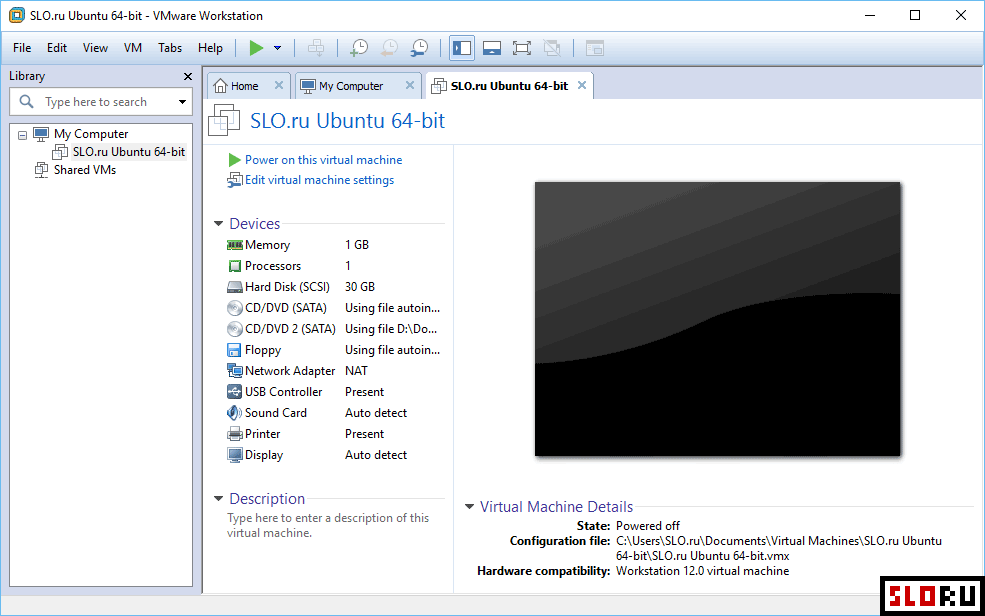985x616 pixels.
Task: Click the Hard Disk (SCSI) device icon
Action: pos(234,287)
